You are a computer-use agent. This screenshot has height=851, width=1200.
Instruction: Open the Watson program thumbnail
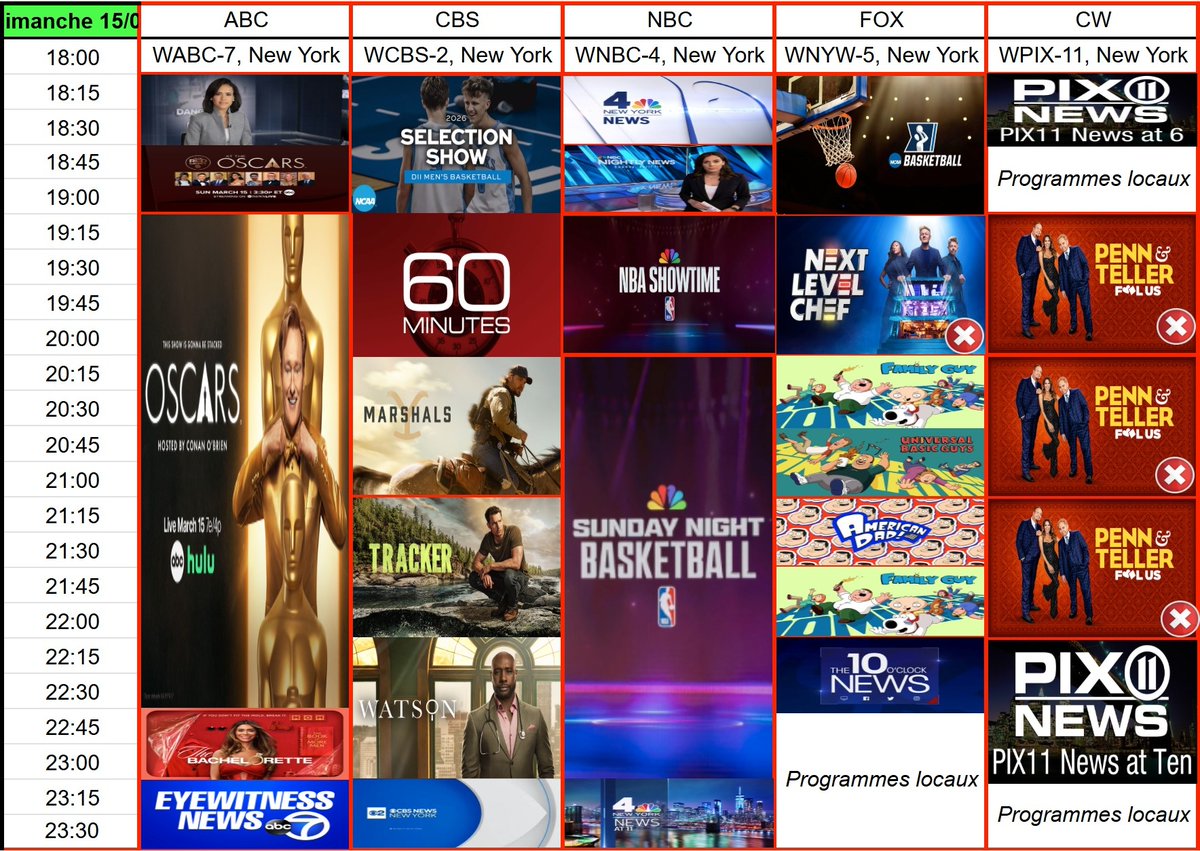[x=457, y=708]
